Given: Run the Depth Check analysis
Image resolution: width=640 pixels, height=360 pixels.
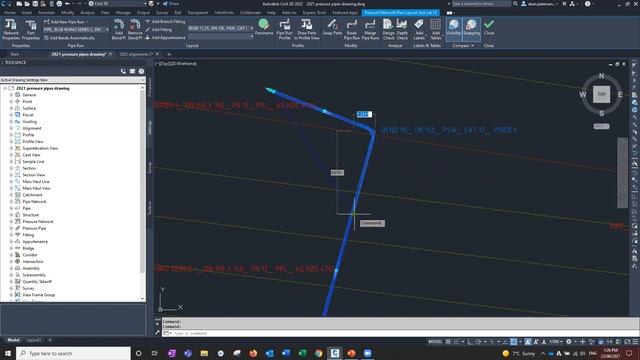Looking at the screenshot, I should point(402,29).
